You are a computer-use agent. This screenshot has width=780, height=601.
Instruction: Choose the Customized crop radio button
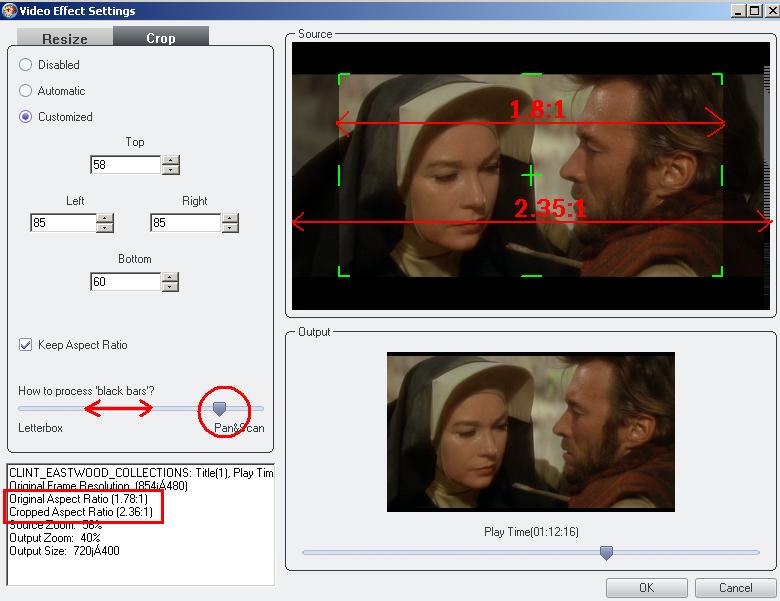point(26,117)
